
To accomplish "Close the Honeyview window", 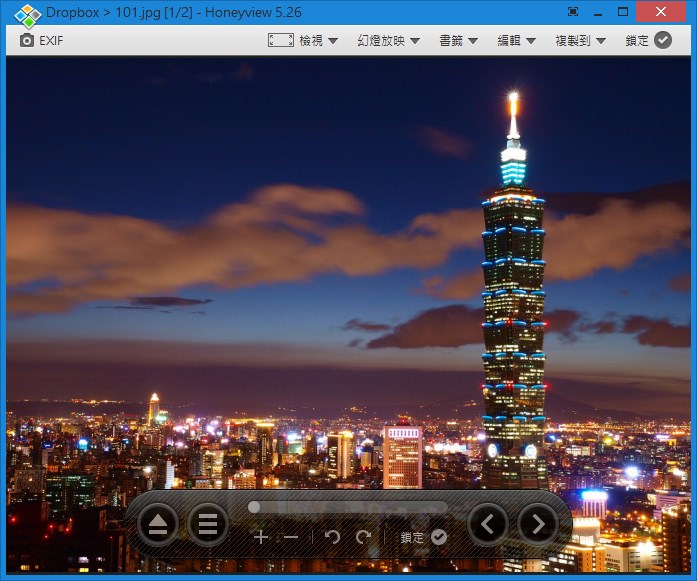I will point(661,12).
